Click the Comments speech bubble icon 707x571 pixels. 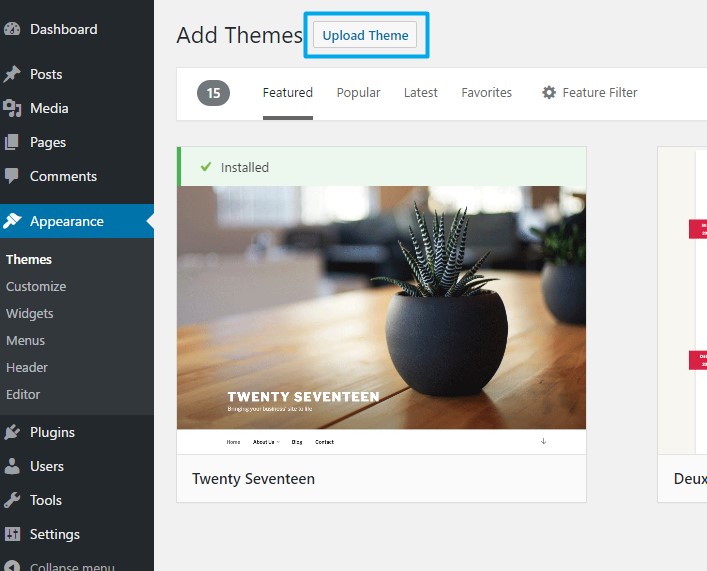pyautogui.click(x=12, y=176)
